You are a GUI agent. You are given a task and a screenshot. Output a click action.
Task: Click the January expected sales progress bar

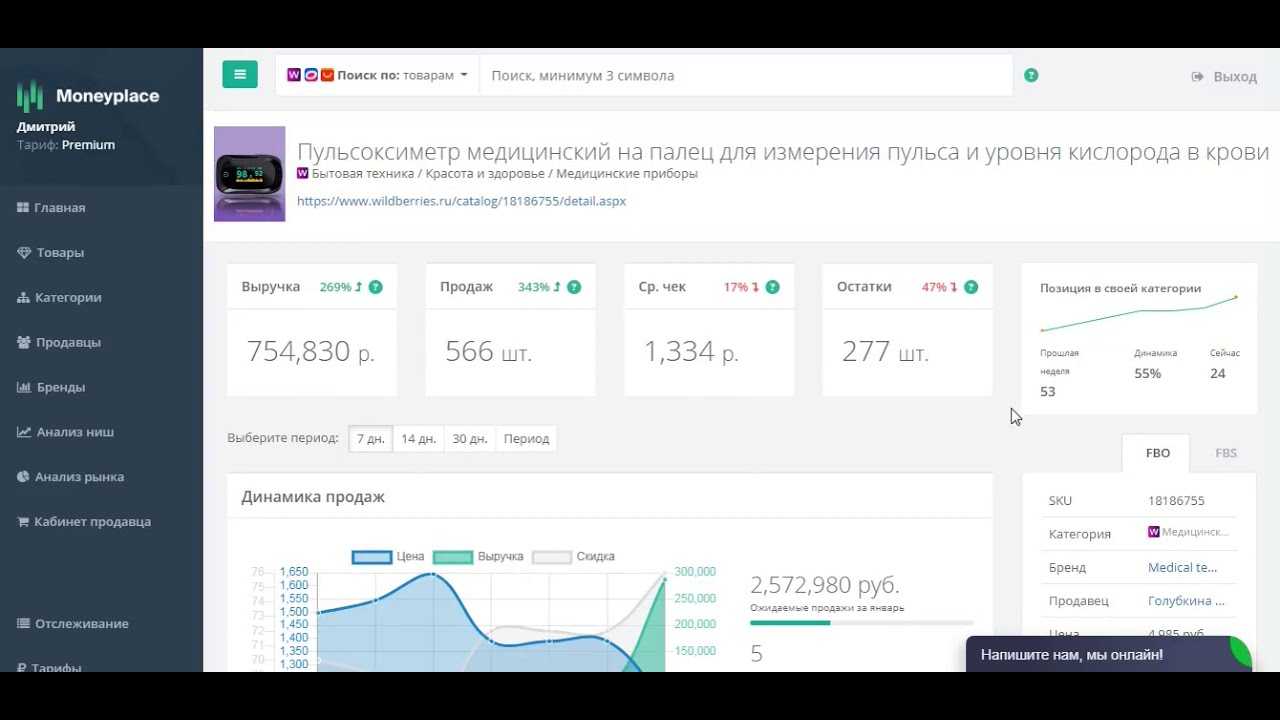point(861,623)
